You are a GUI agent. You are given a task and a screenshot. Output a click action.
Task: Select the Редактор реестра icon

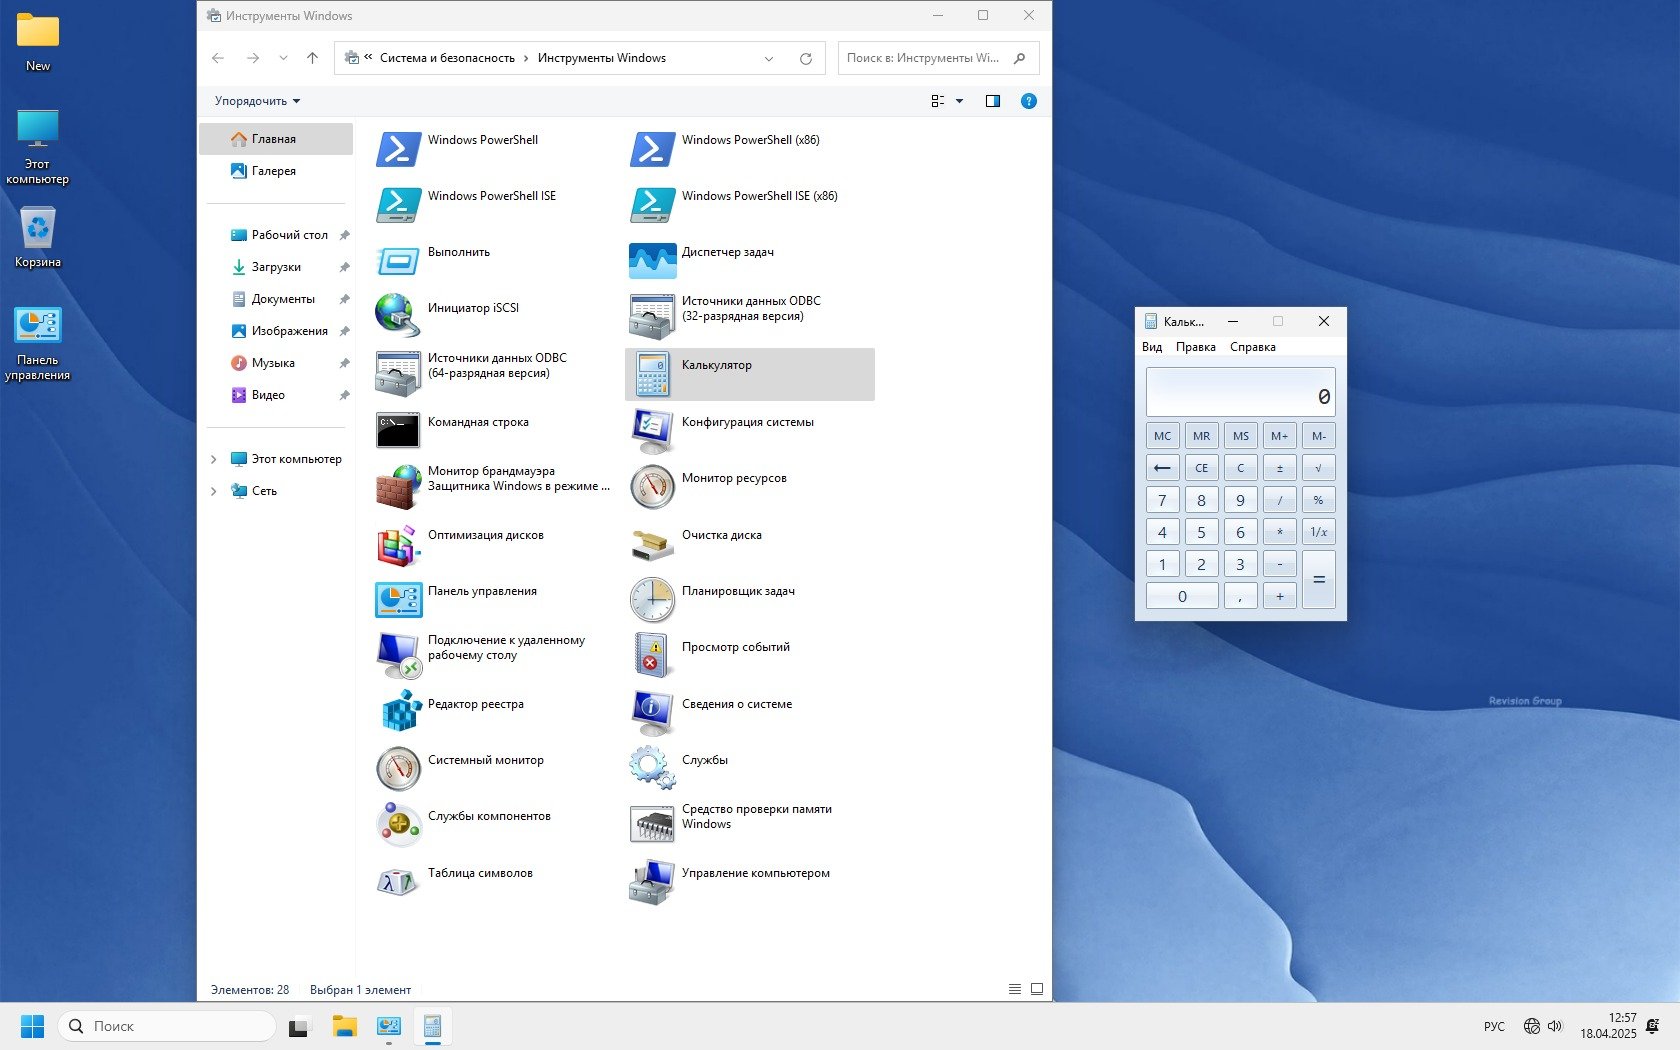click(x=398, y=712)
